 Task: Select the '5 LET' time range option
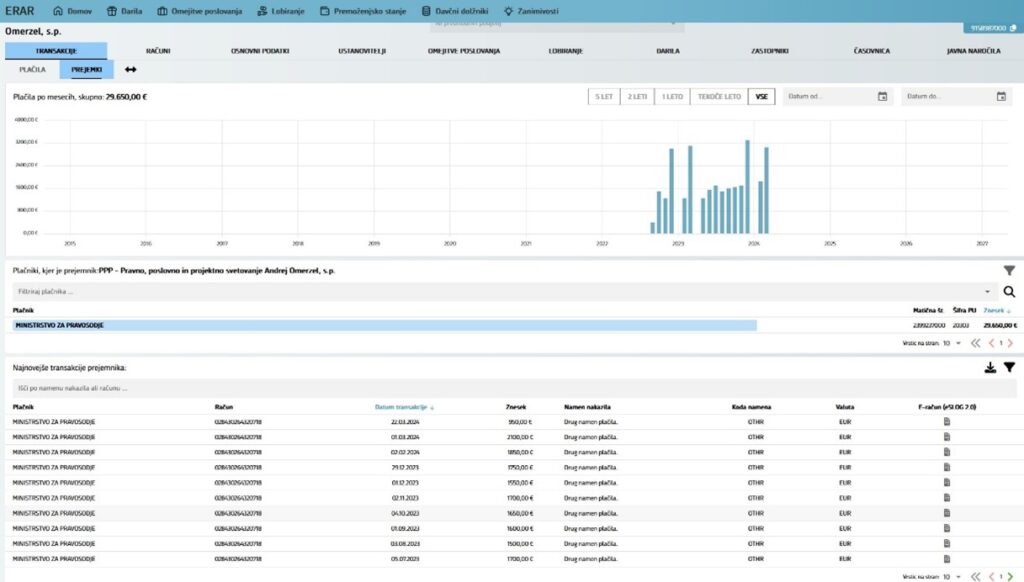click(603, 97)
